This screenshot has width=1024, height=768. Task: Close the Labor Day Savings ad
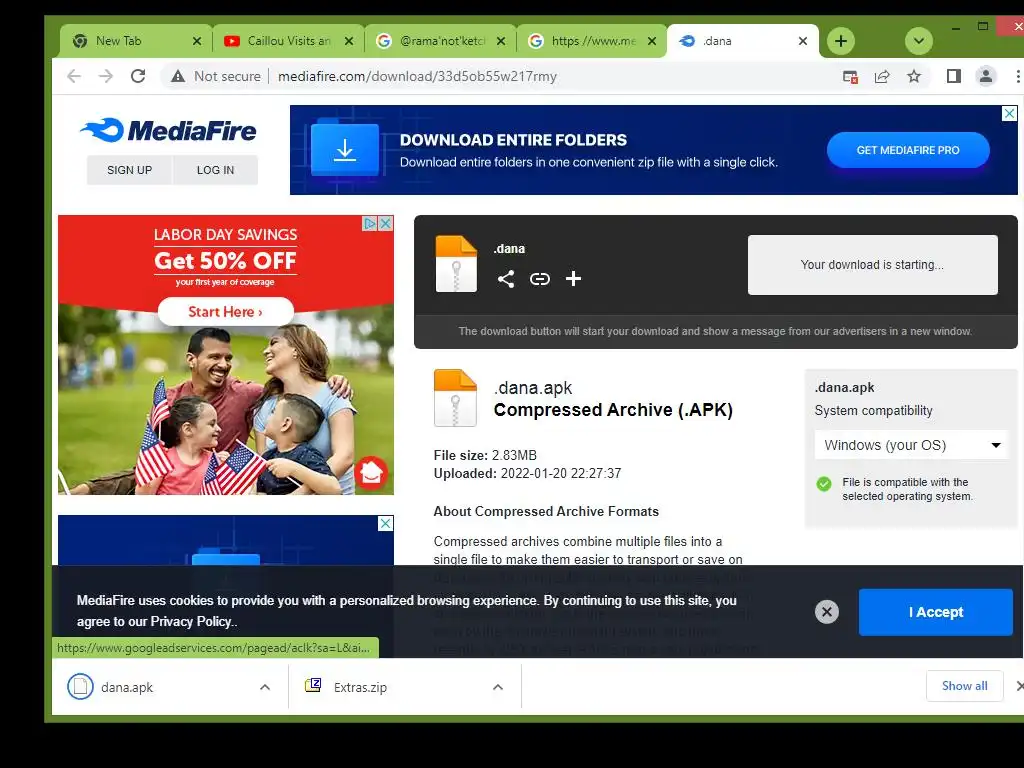click(x=386, y=223)
